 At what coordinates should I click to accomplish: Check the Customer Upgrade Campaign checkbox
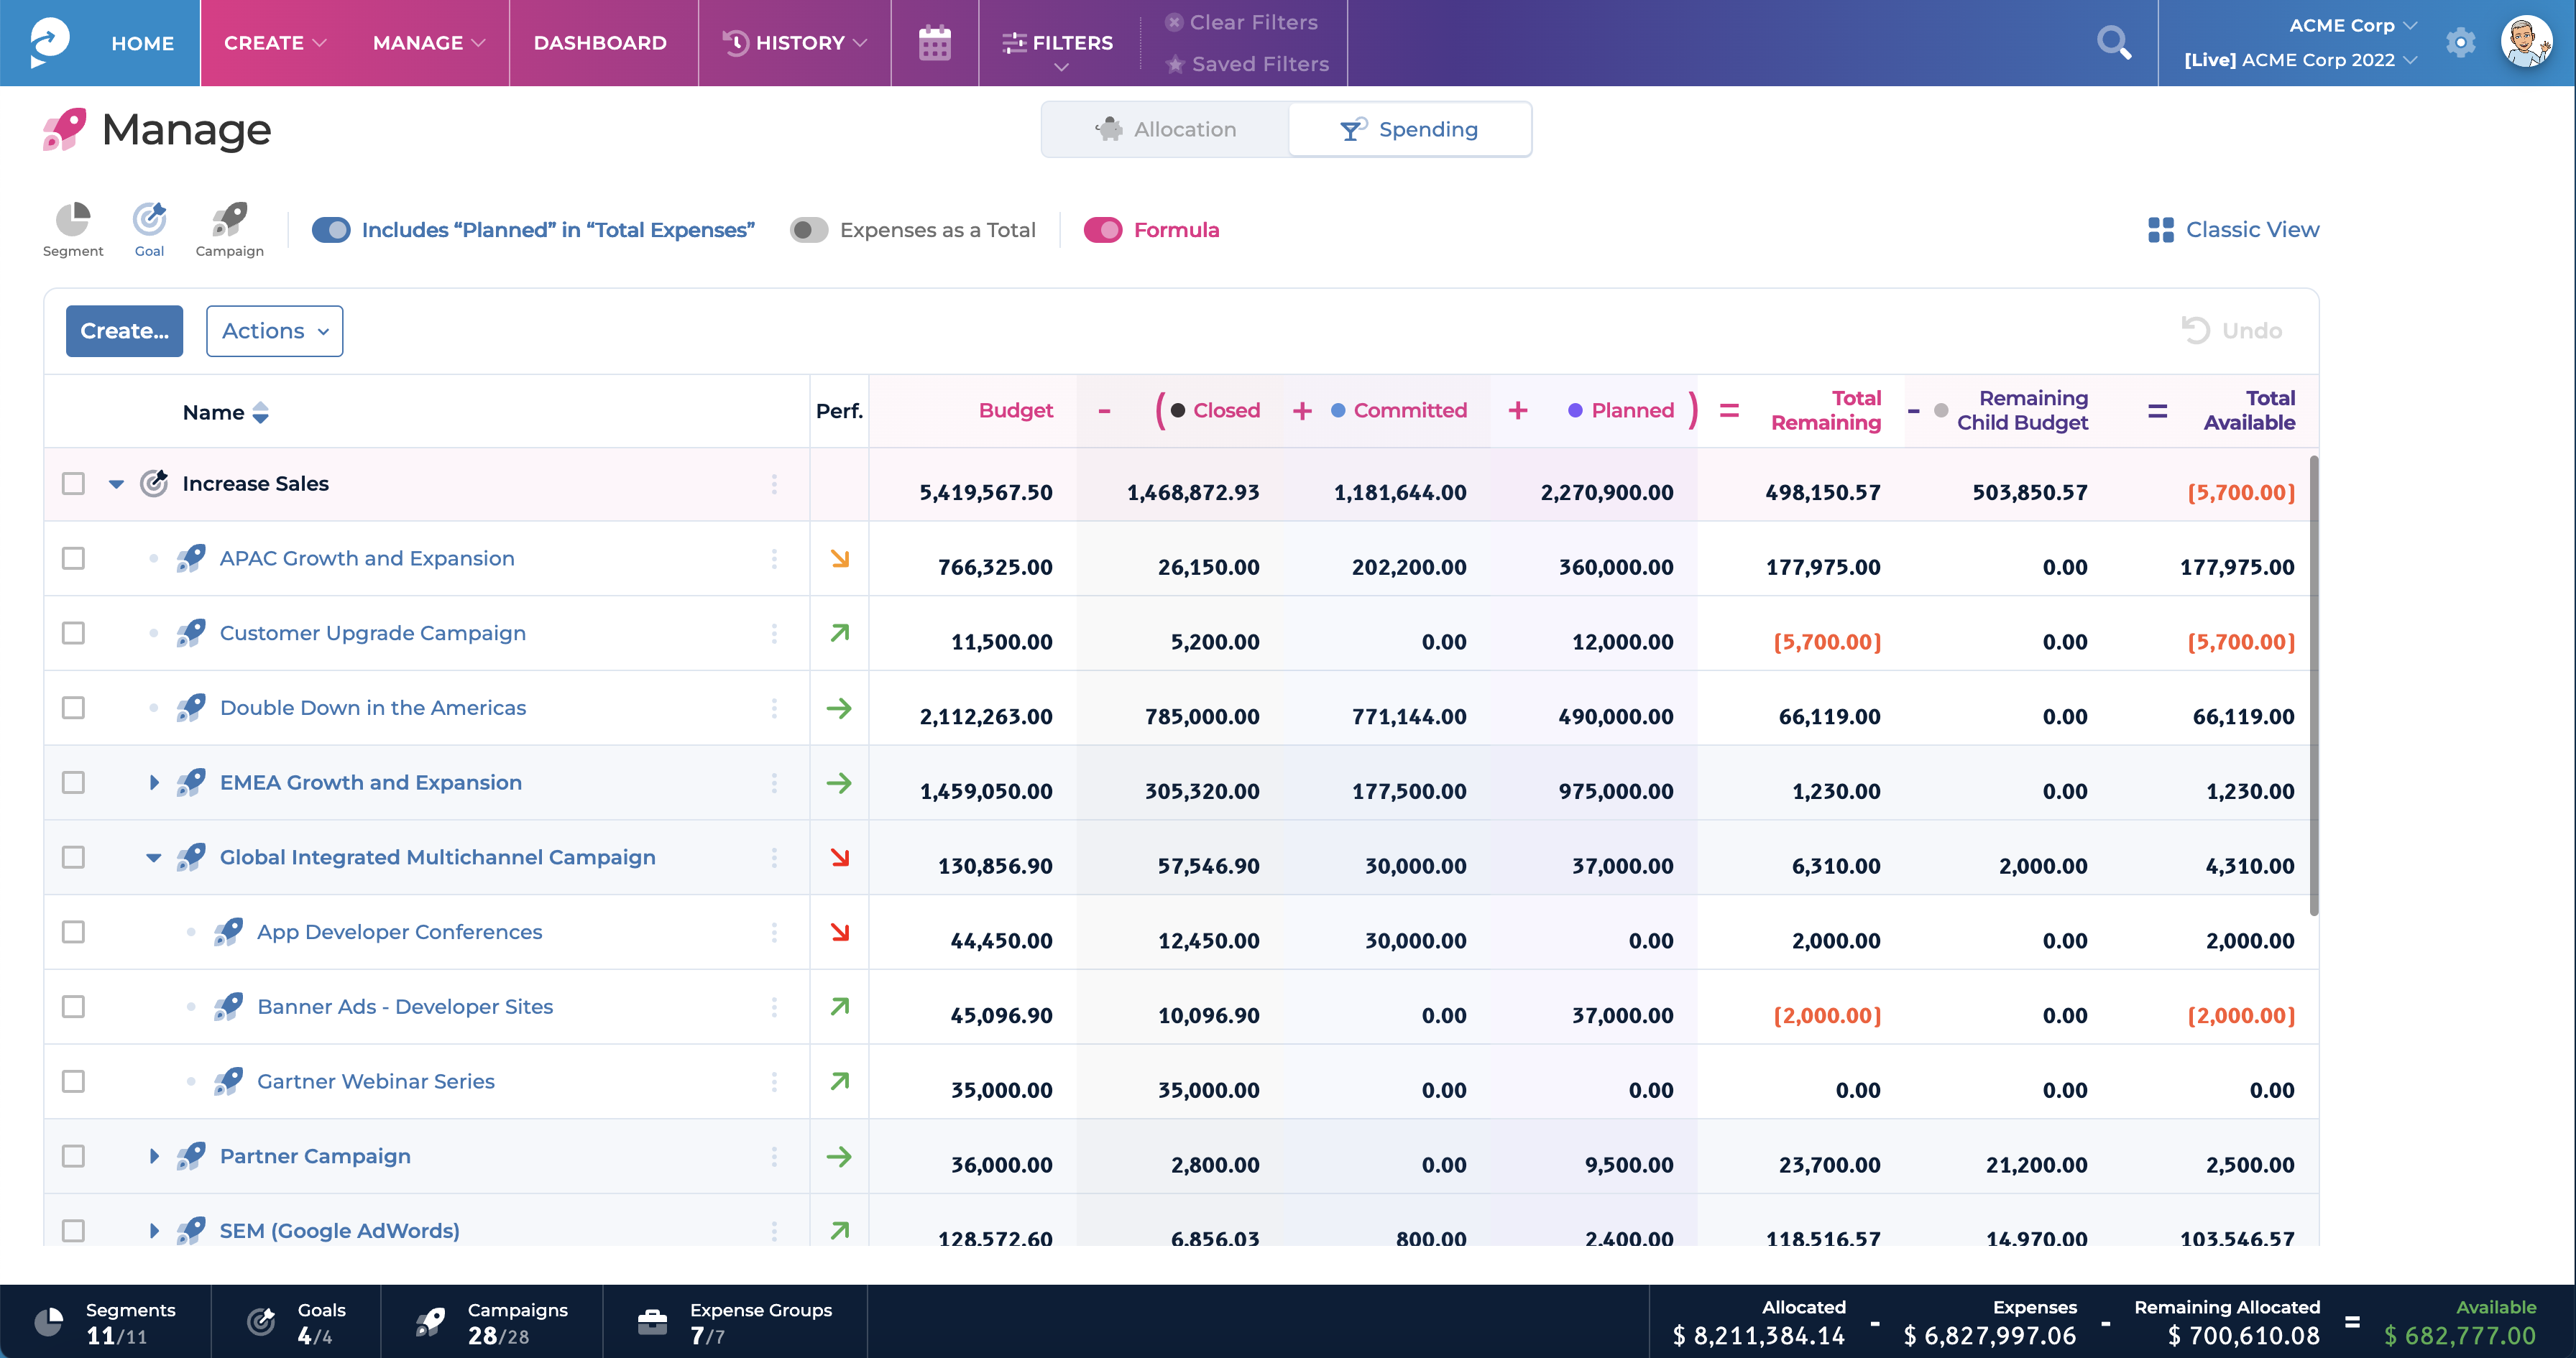tap(73, 633)
